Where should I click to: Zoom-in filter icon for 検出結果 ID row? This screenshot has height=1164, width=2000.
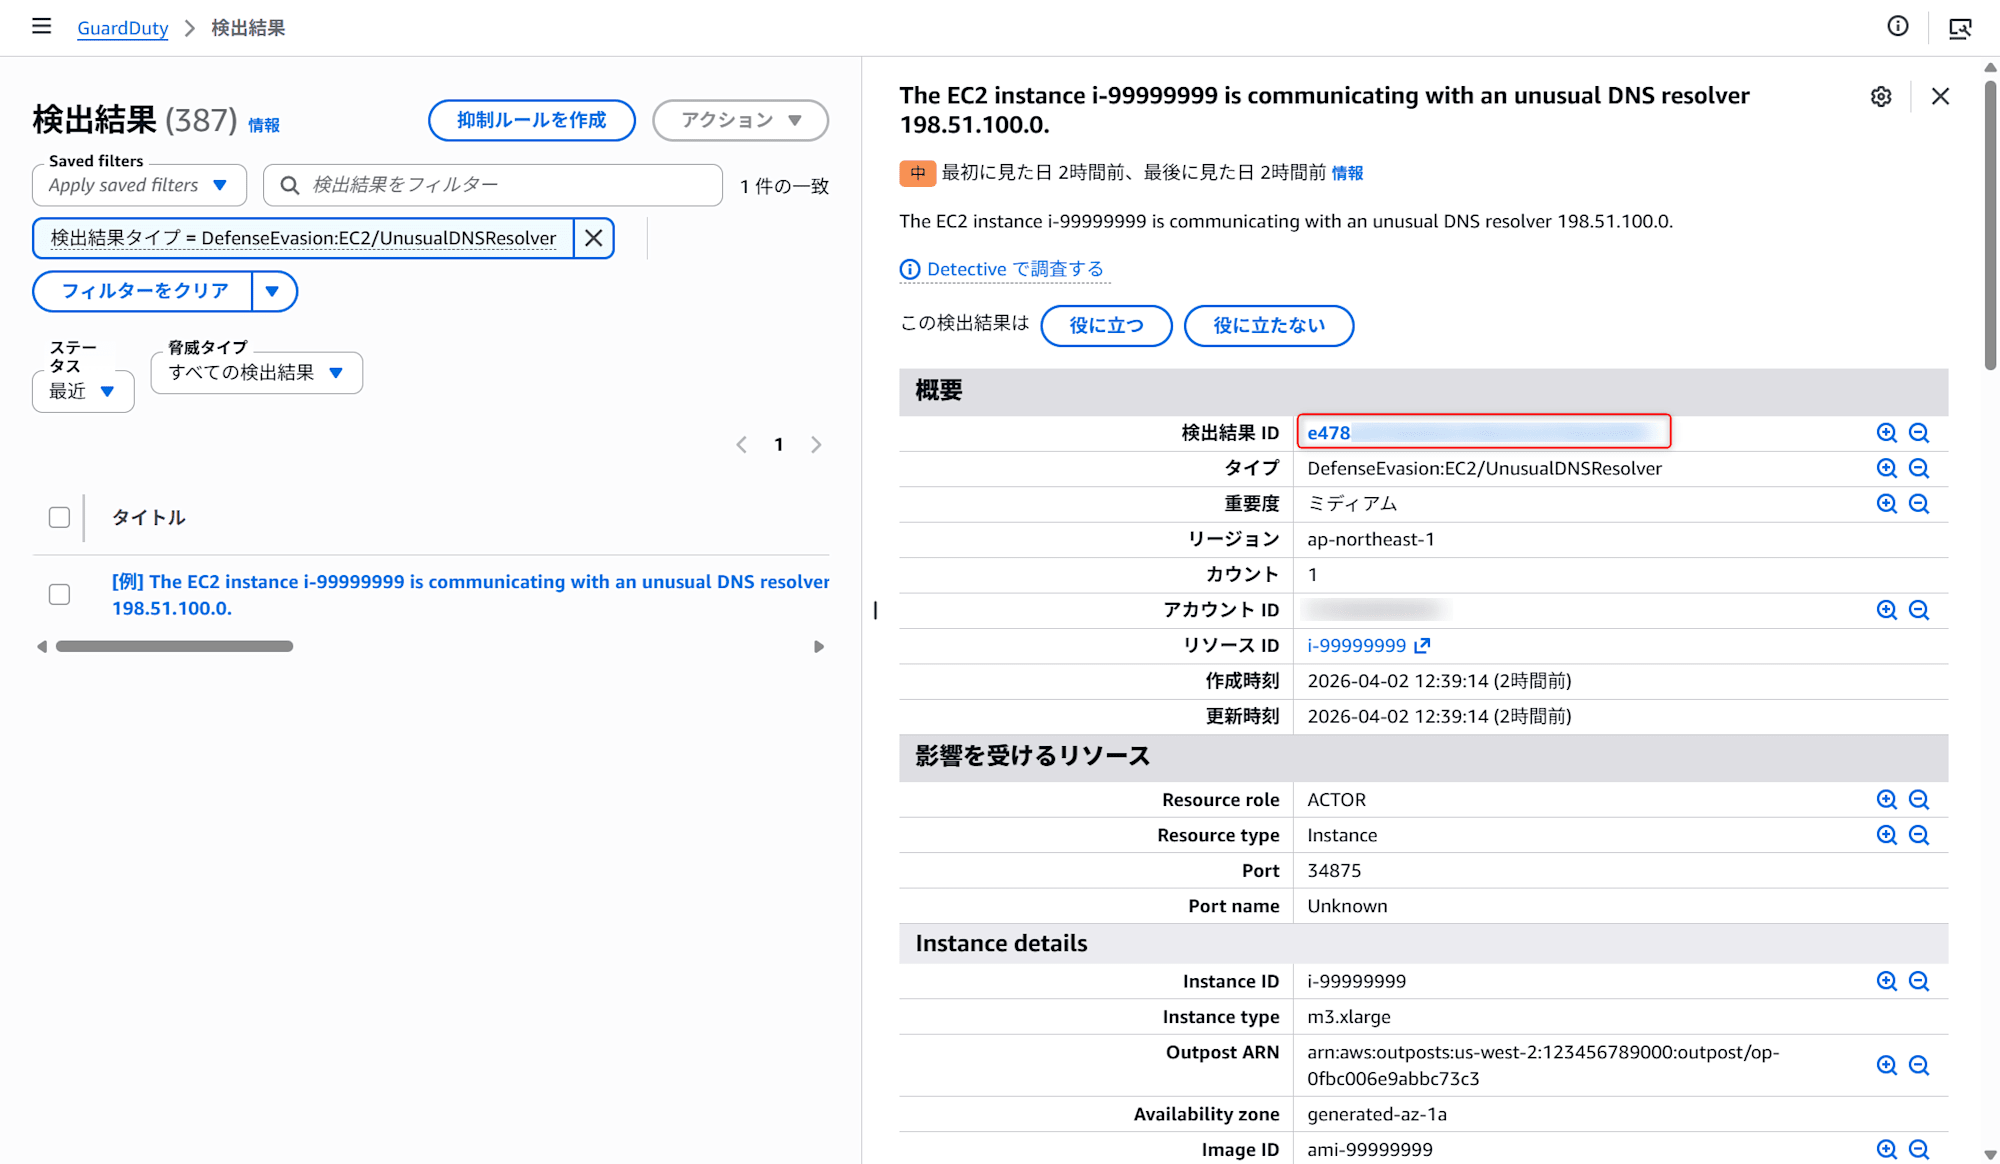click(1886, 433)
